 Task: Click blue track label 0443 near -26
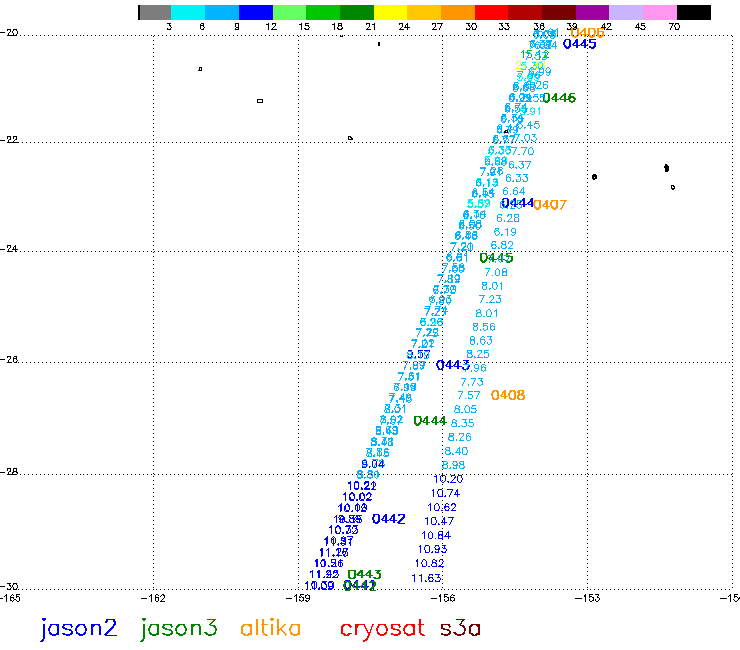(x=453, y=365)
